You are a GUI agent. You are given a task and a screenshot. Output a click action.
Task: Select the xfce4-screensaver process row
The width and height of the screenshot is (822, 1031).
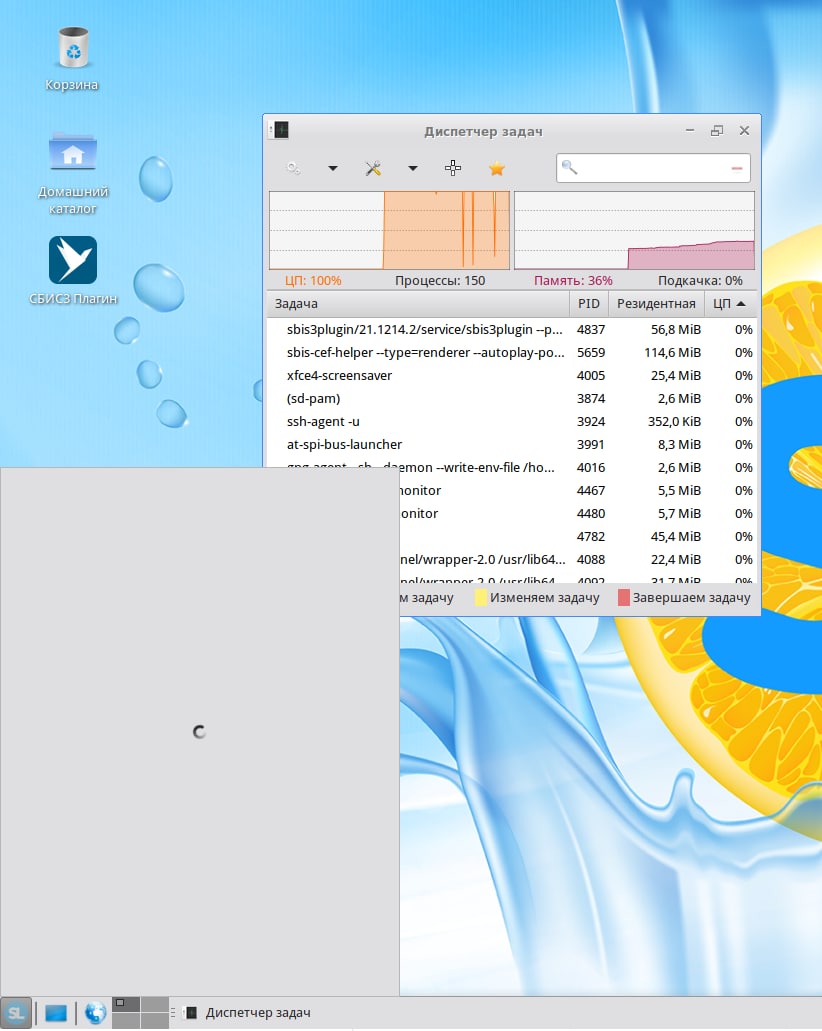(512, 375)
